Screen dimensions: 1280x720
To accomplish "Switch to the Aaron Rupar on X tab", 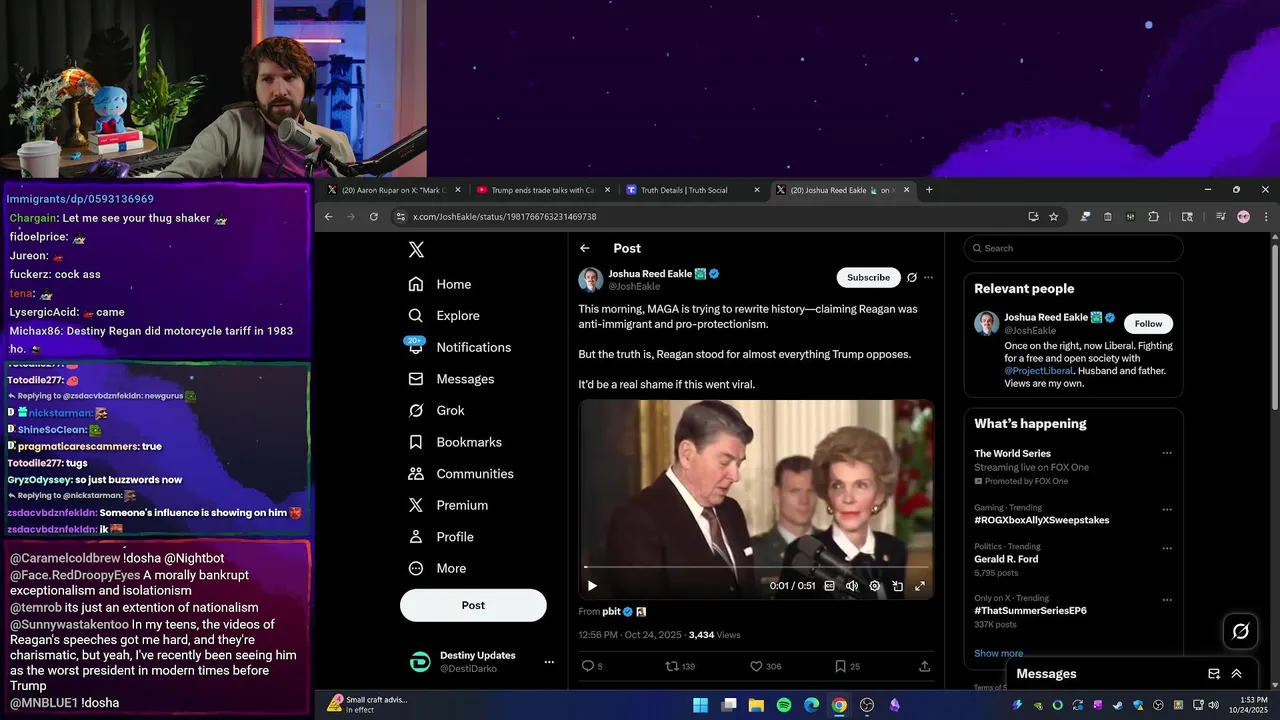I will point(392,190).
